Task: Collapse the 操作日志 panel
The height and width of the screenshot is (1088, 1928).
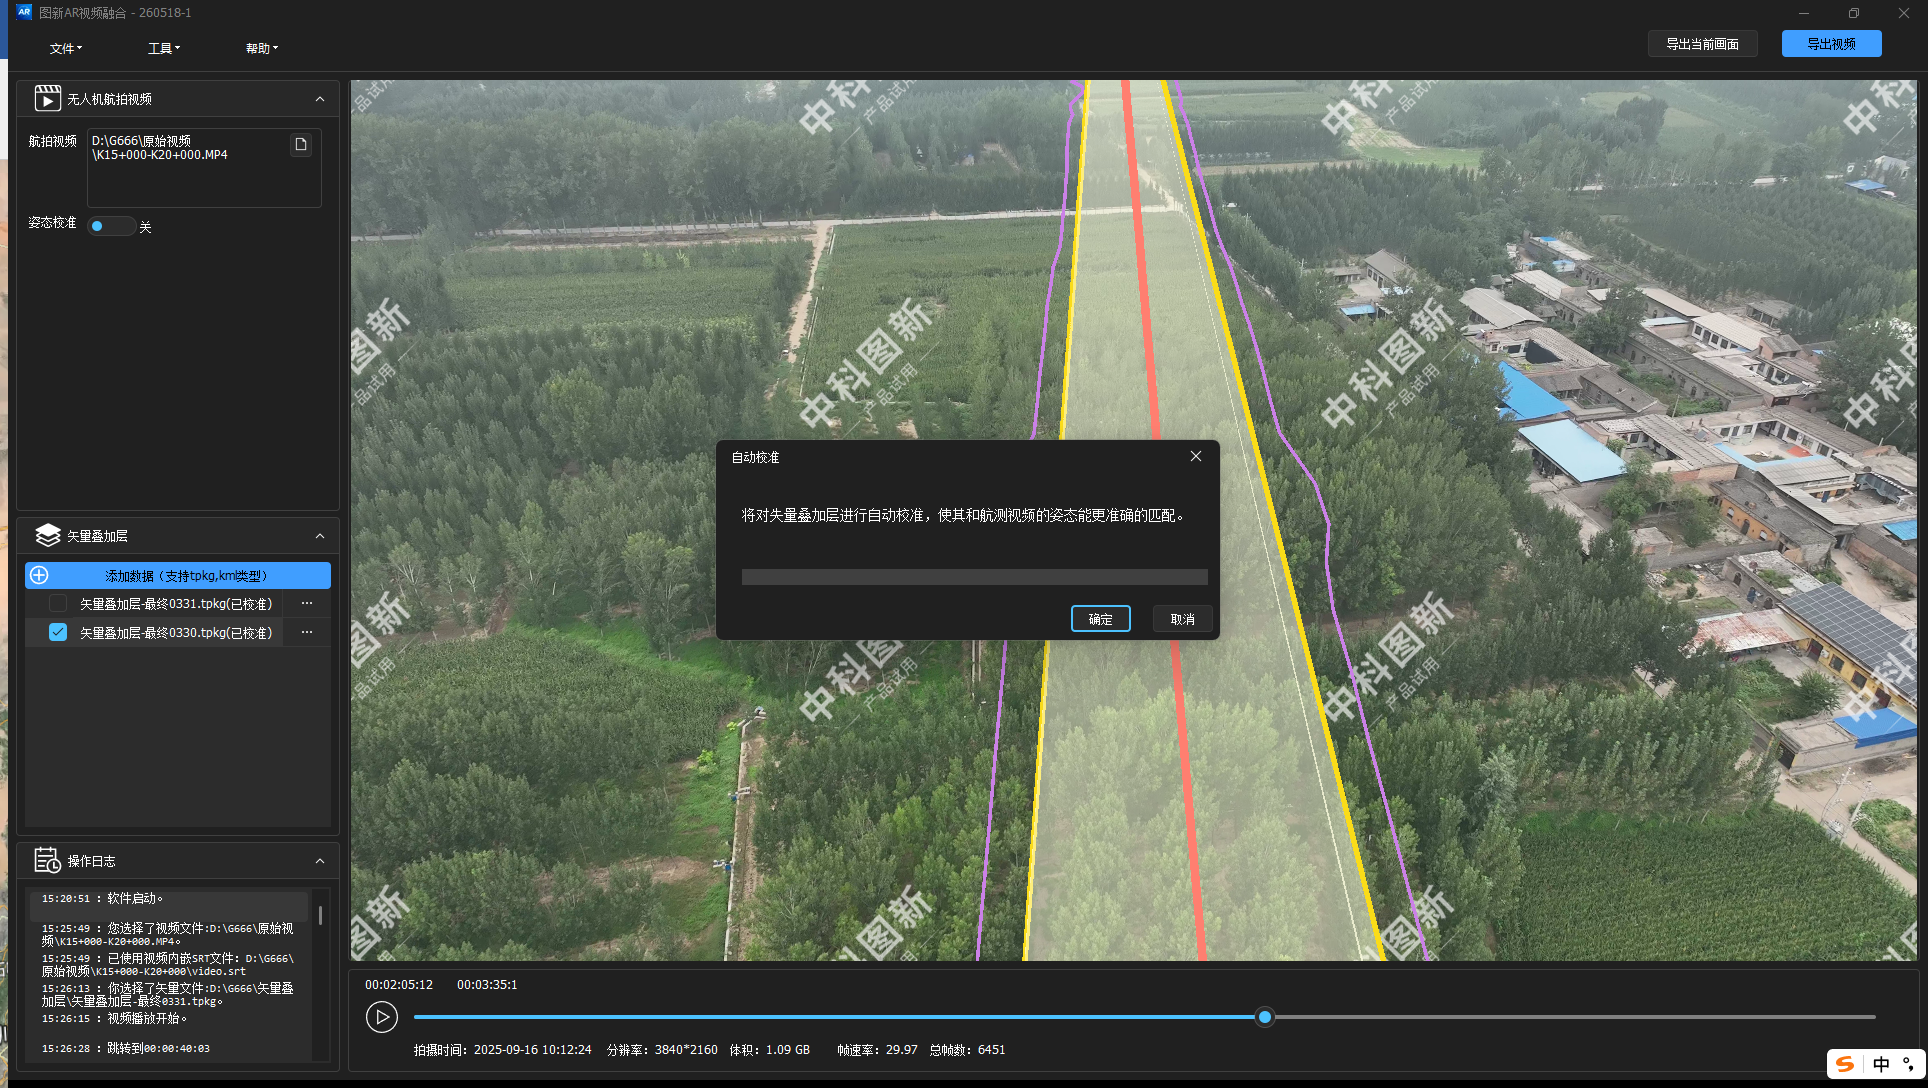Action: coord(320,861)
